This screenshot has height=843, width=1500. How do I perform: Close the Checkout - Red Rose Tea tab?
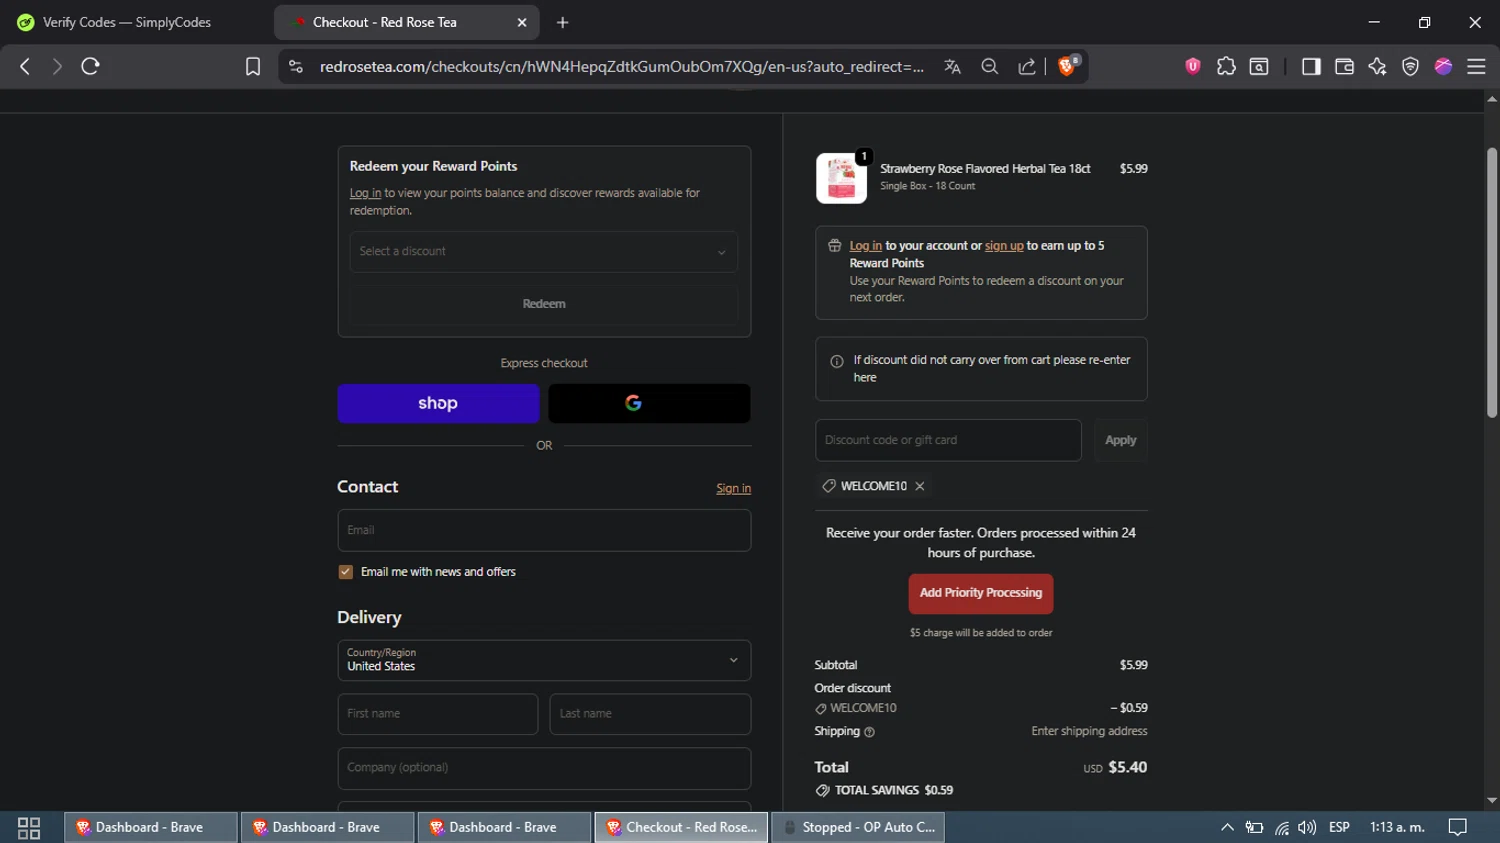tap(522, 22)
